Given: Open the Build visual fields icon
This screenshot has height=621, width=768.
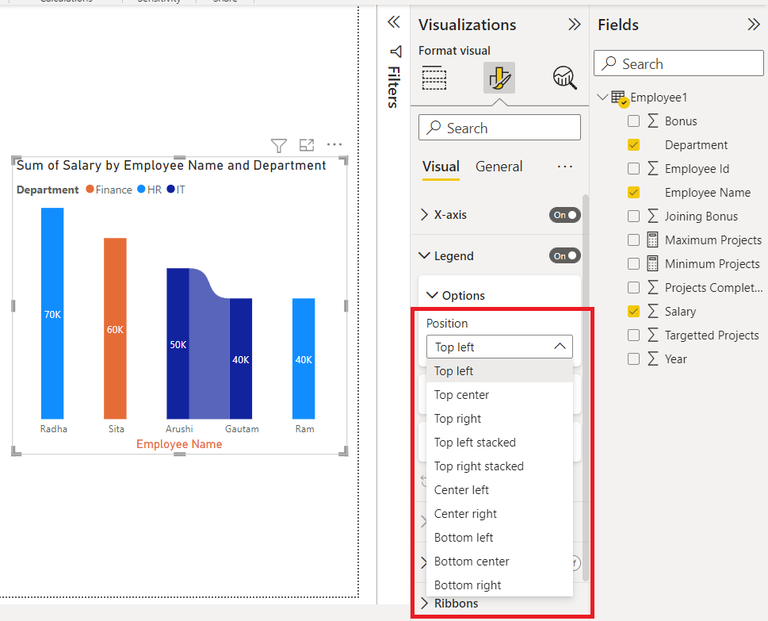Looking at the screenshot, I should tap(434, 78).
